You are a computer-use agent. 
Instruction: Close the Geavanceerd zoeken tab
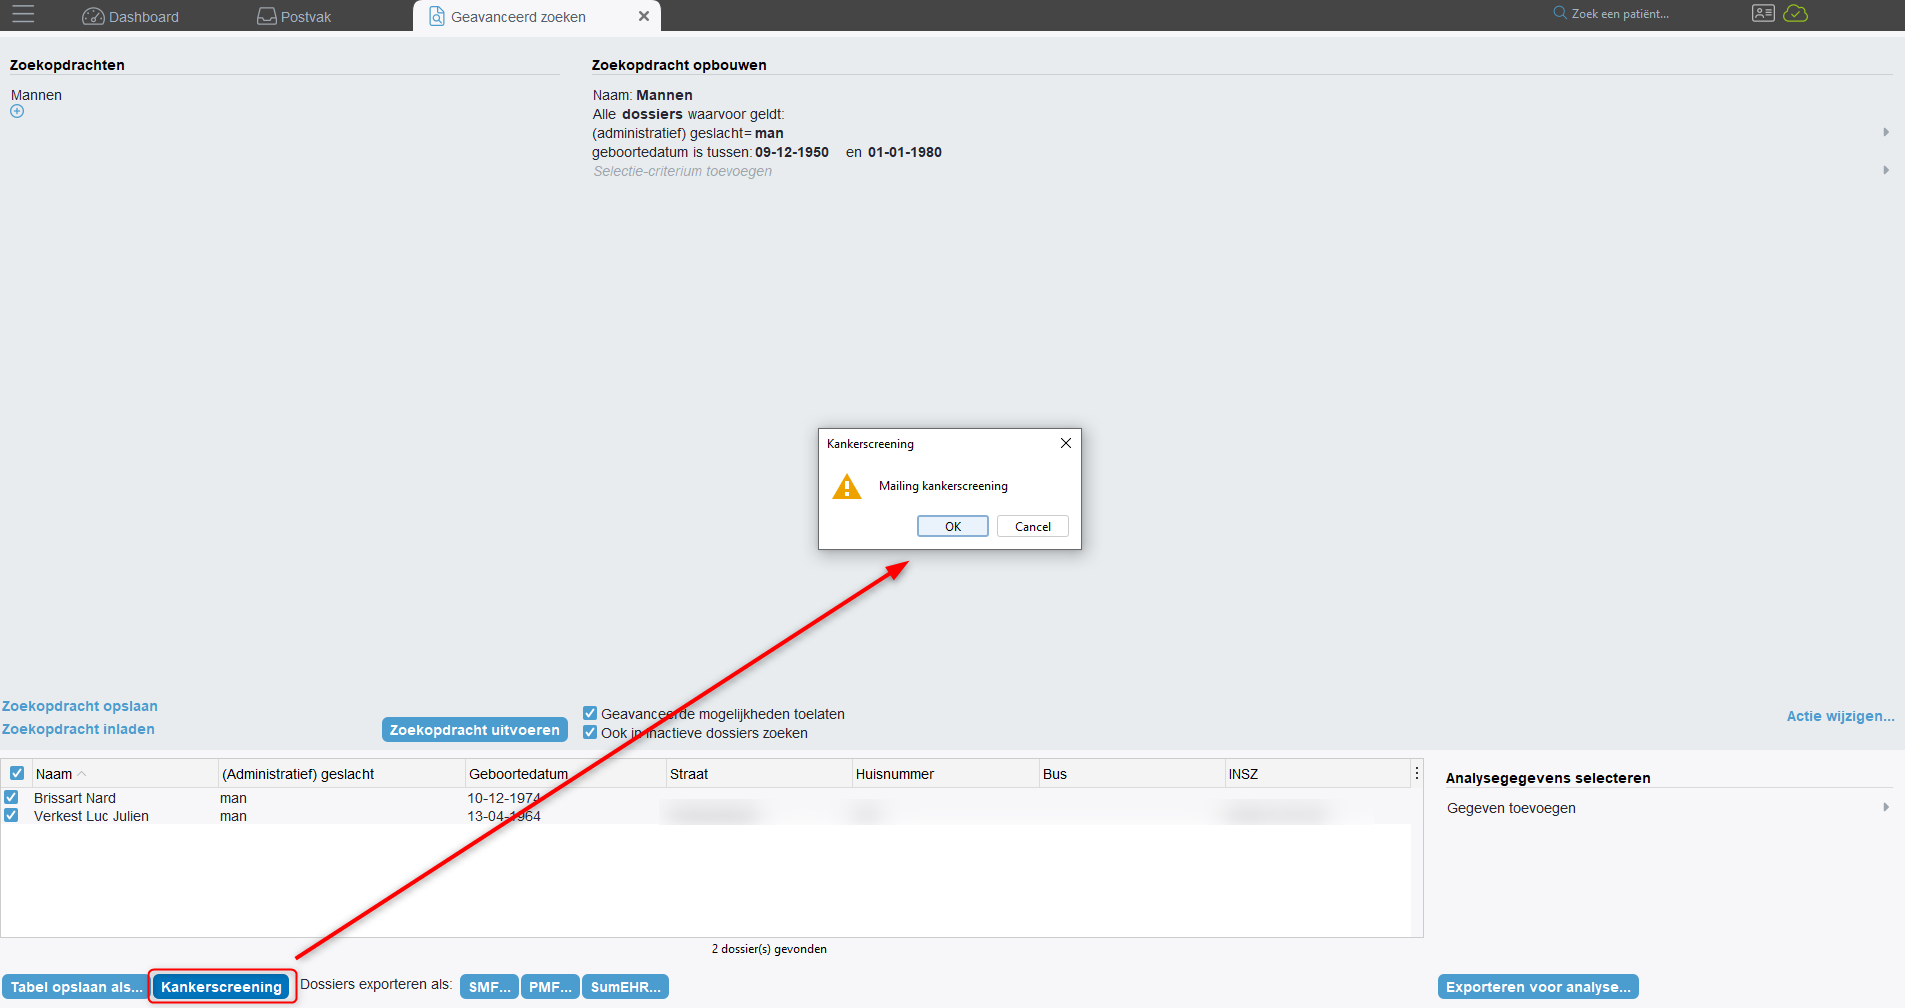[644, 16]
